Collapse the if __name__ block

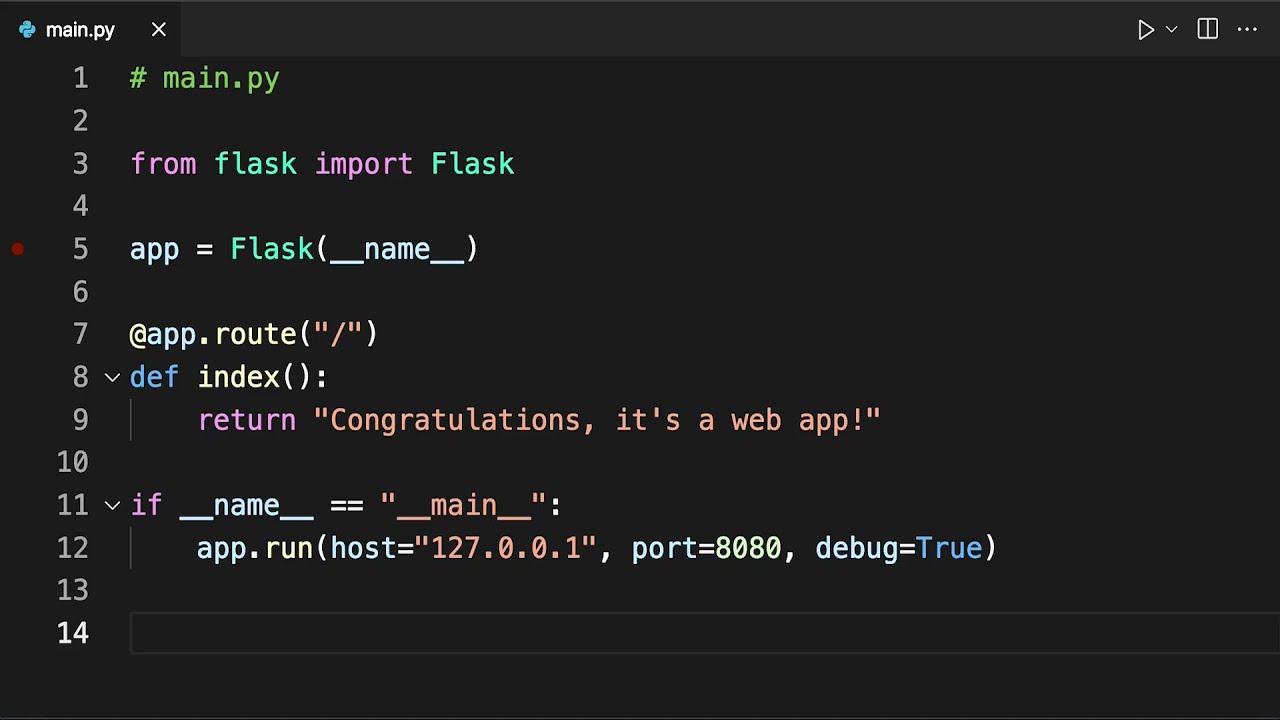coord(112,505)
